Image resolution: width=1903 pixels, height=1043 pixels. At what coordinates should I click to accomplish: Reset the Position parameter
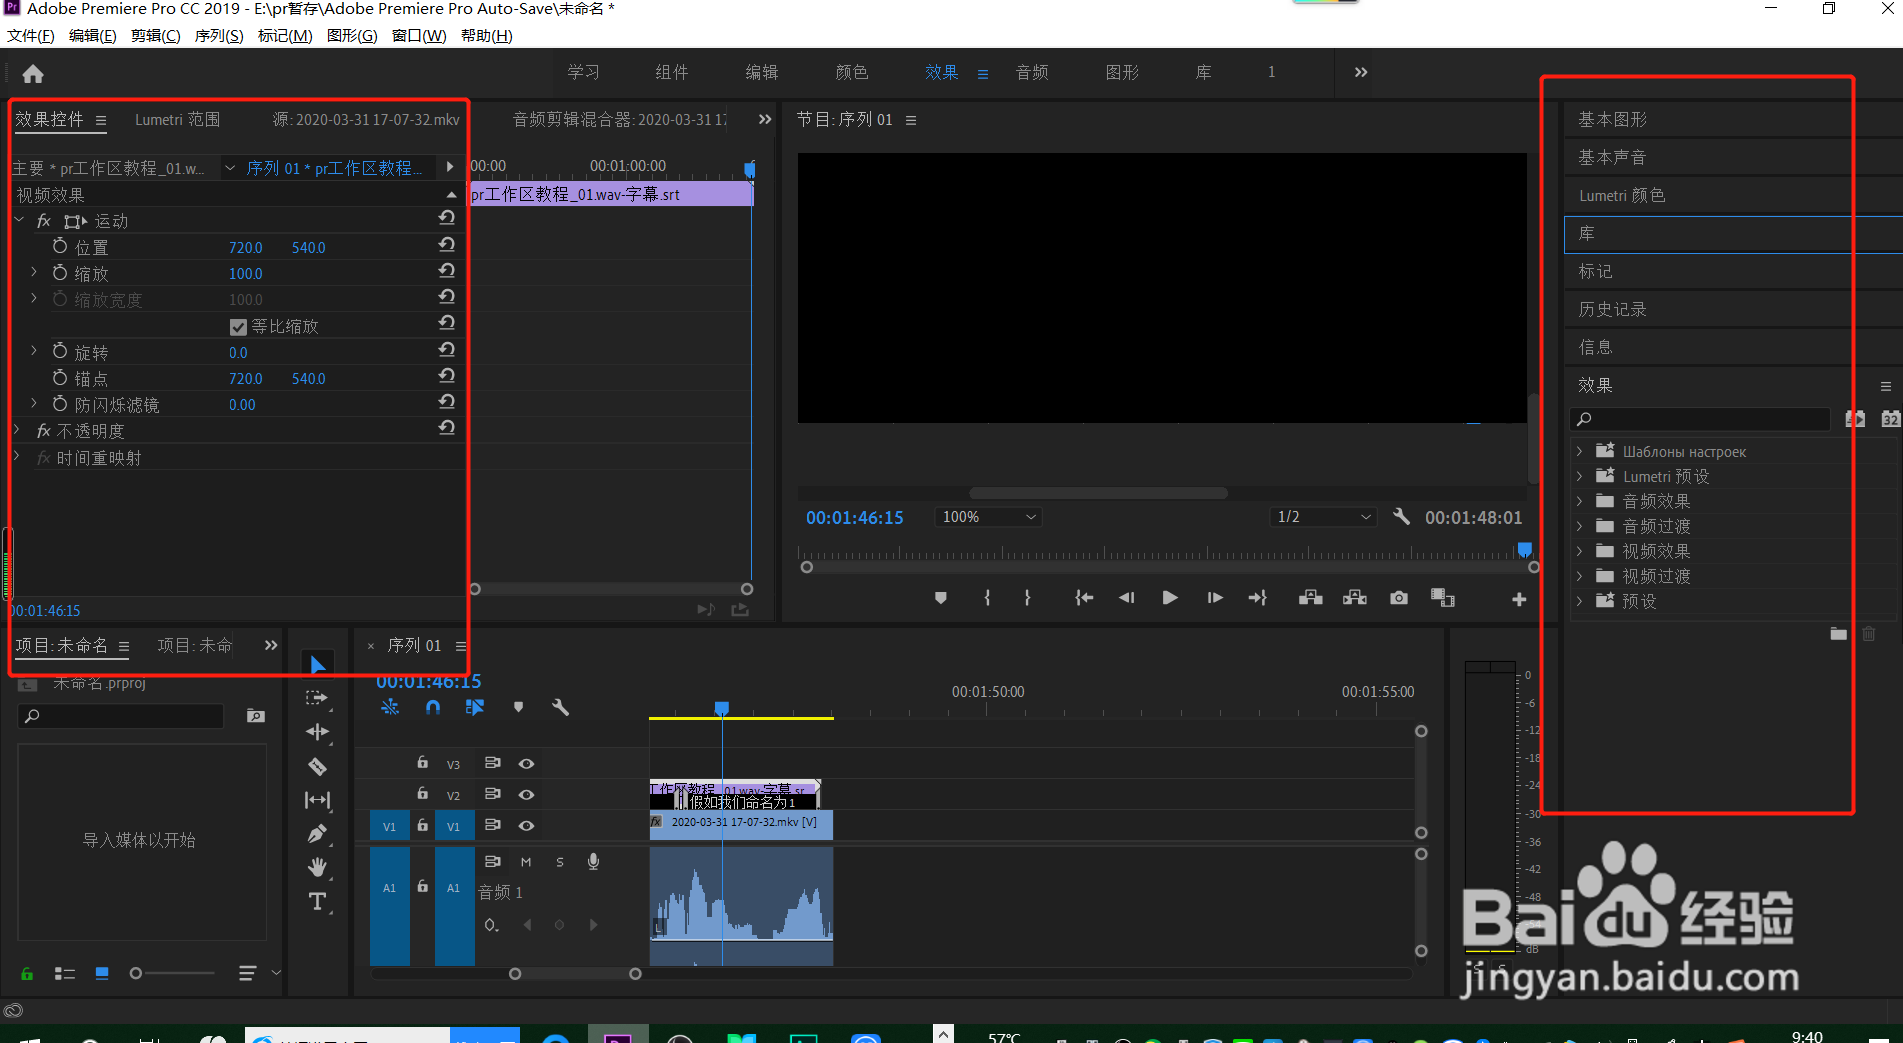tap(447, 245)
